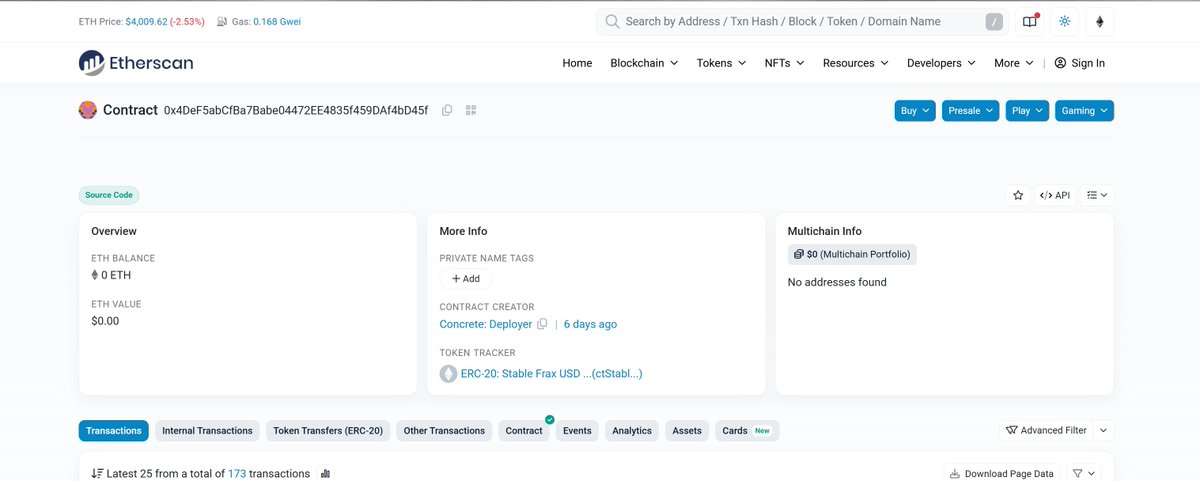Open the ERC-20 Stable Frax USD token link
Screen dimensions: 1200x481
pos(552,374)
